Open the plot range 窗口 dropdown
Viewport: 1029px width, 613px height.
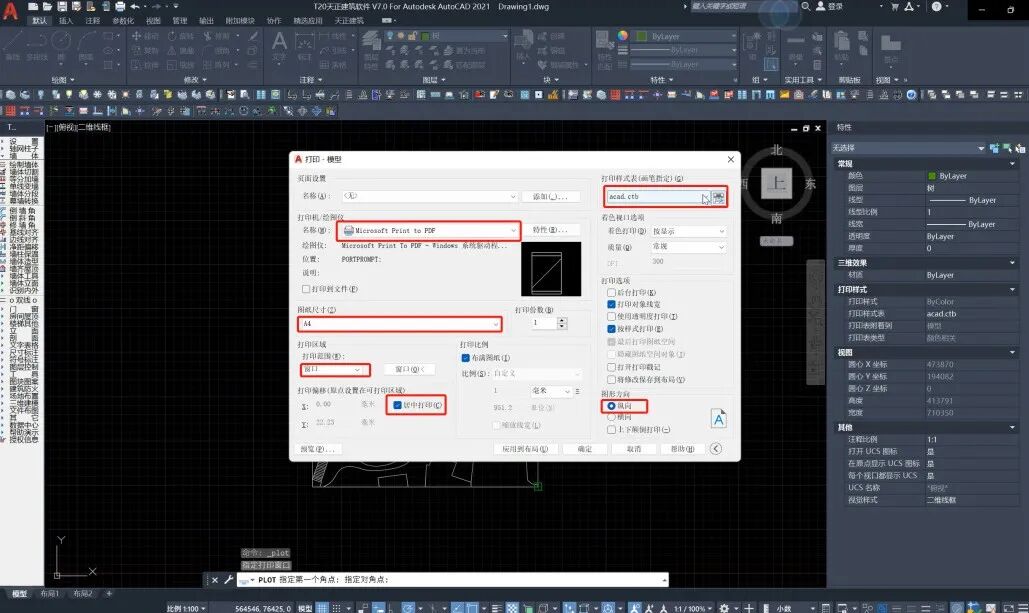click(x=333, y=370)
